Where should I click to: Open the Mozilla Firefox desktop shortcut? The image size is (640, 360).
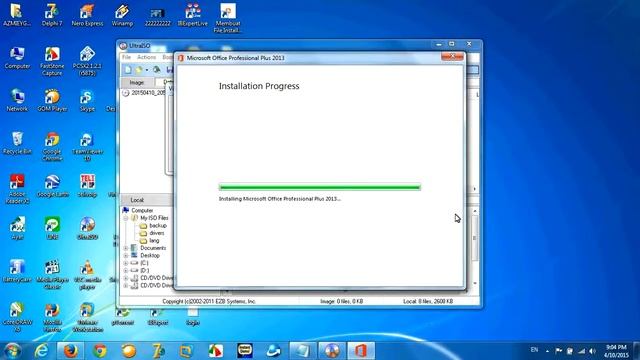point(52,317)
